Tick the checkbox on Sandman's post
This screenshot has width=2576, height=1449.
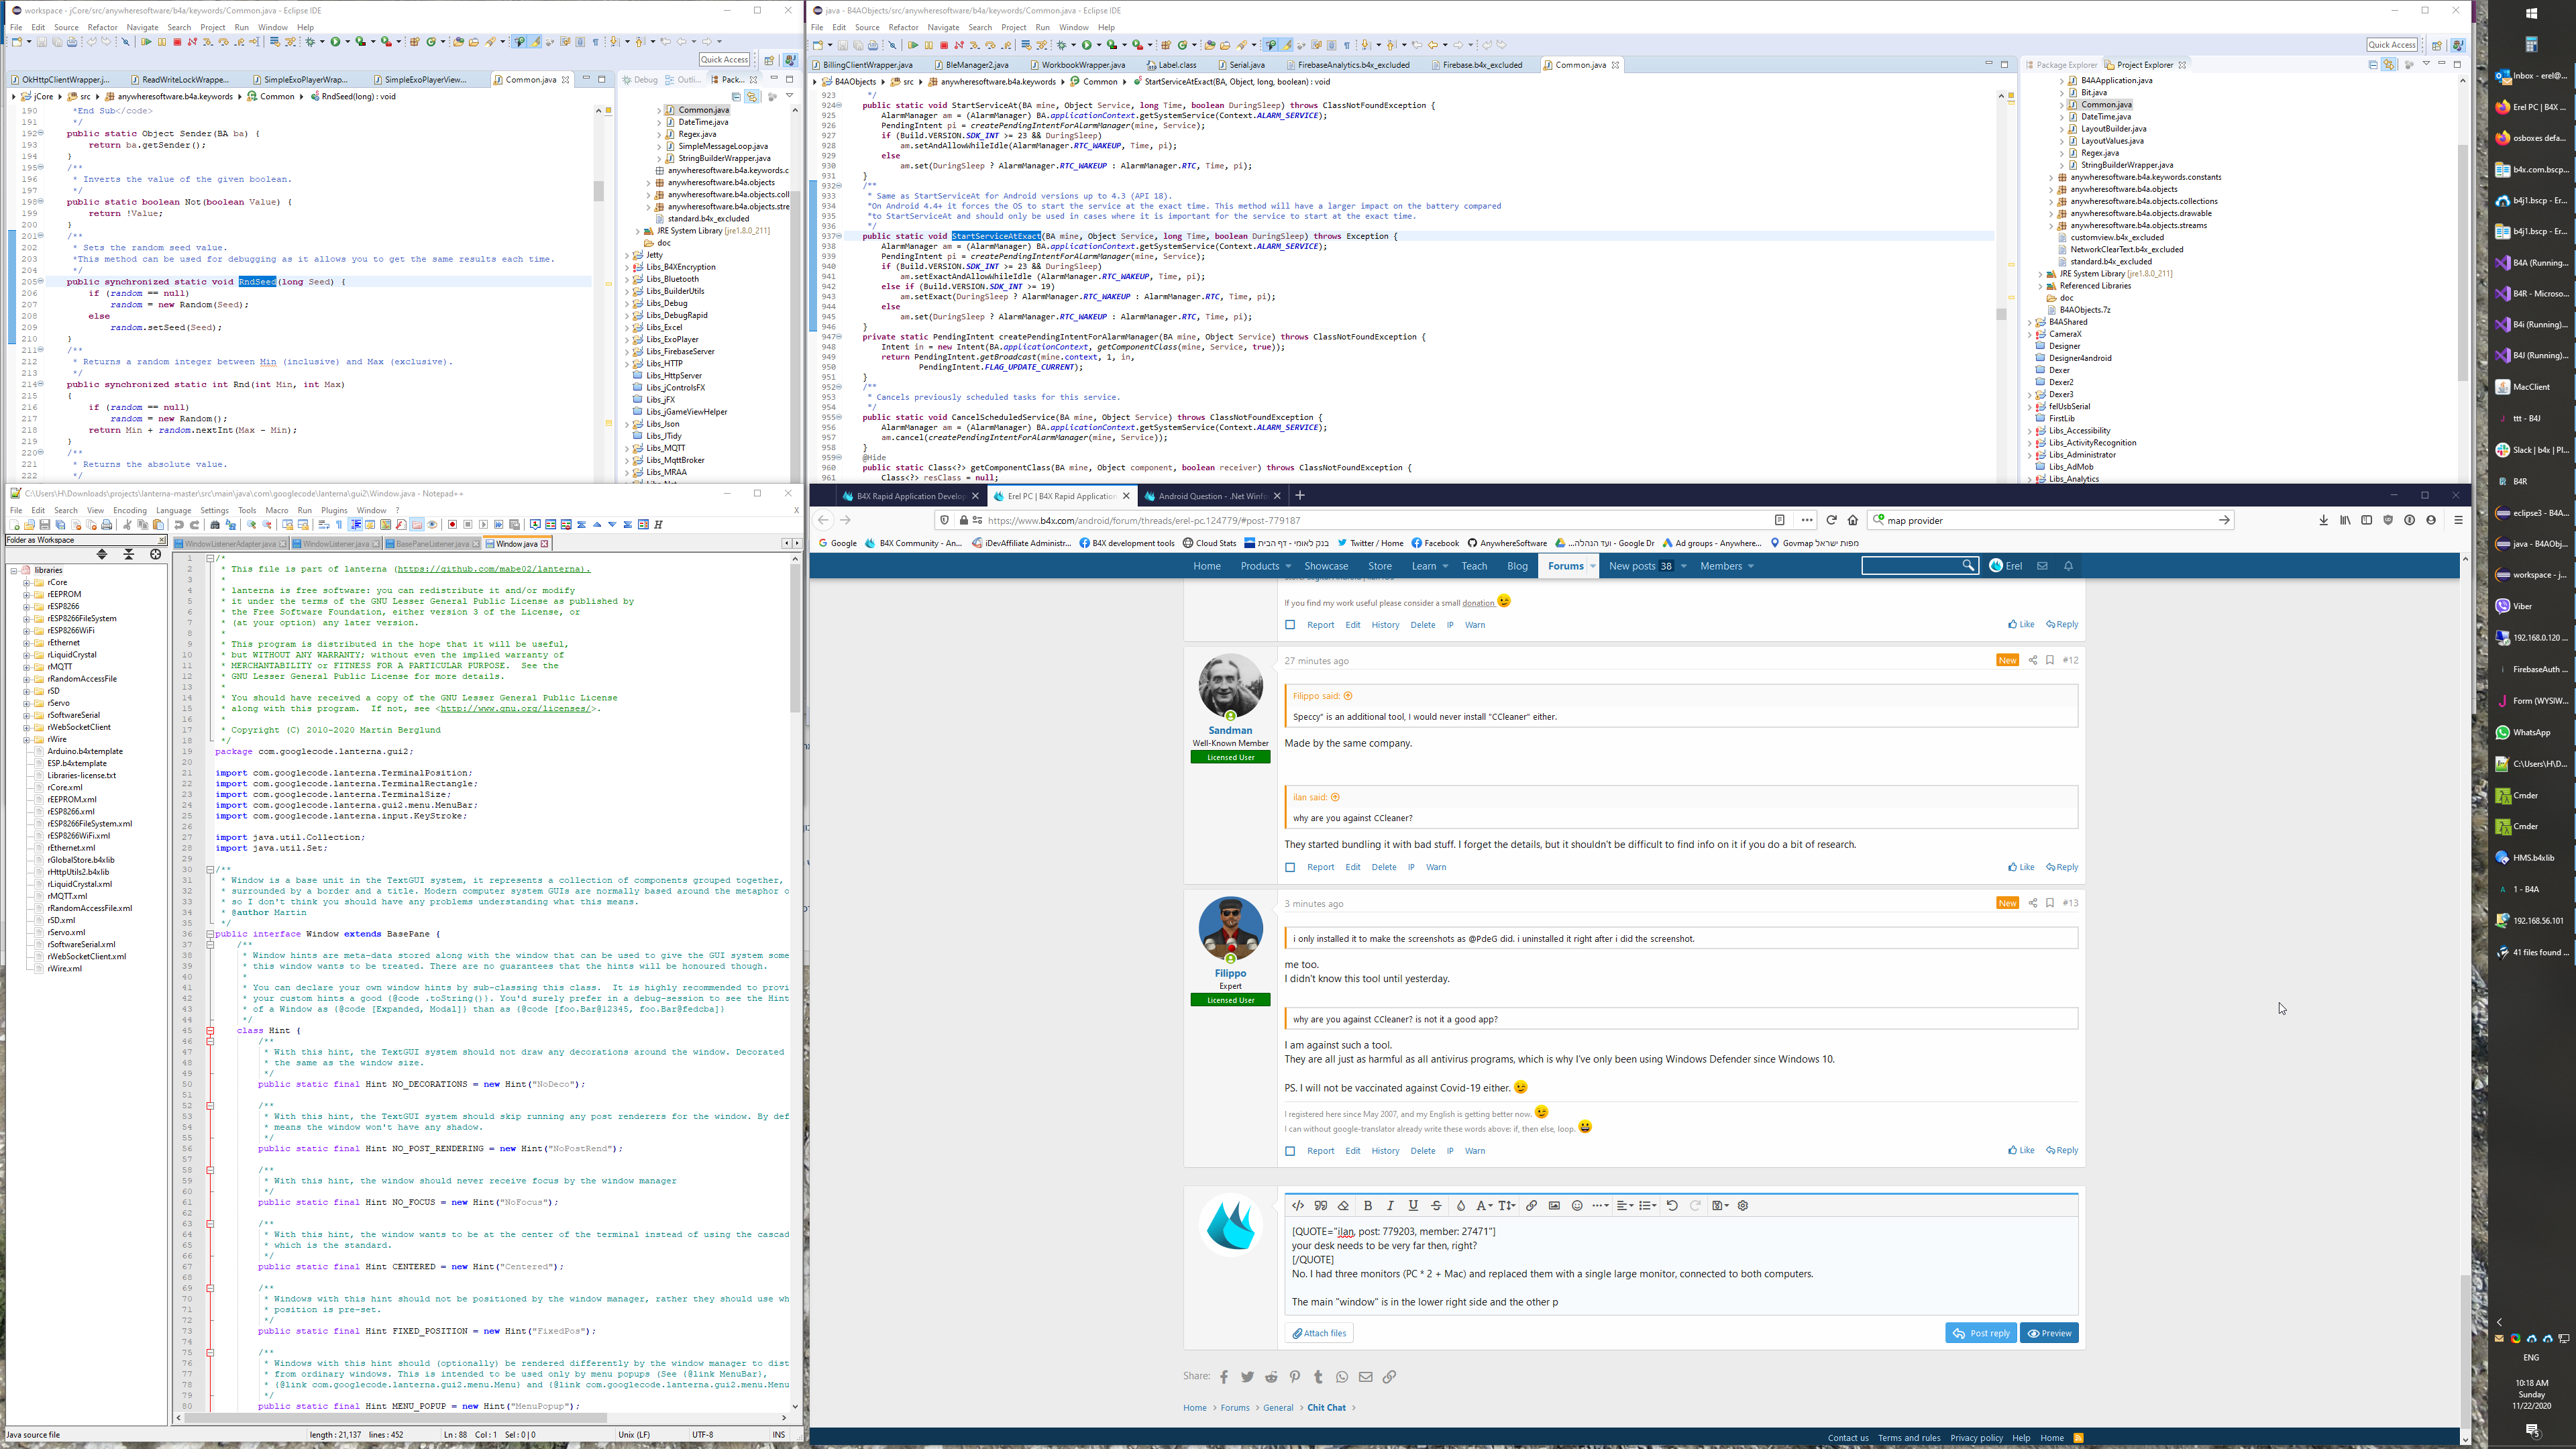(x=1290, y=868)
